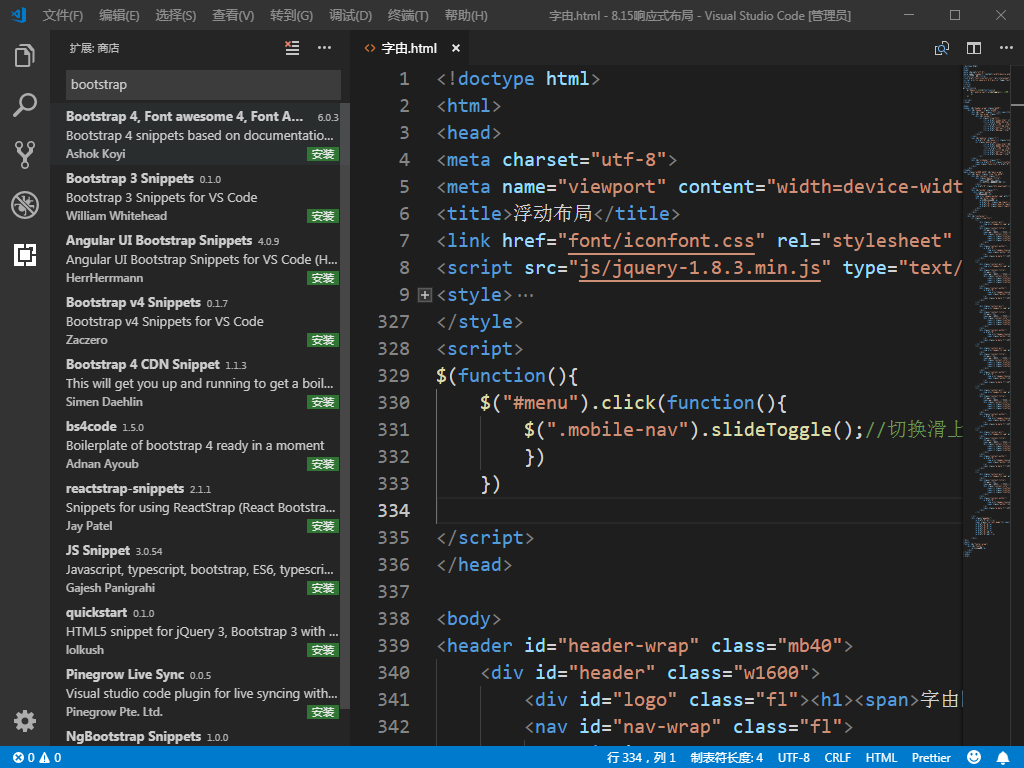The width and height of the screenshot is (1024, 768).
Task: Open editor more actions ellipsis
Action: click(1006, 48)
